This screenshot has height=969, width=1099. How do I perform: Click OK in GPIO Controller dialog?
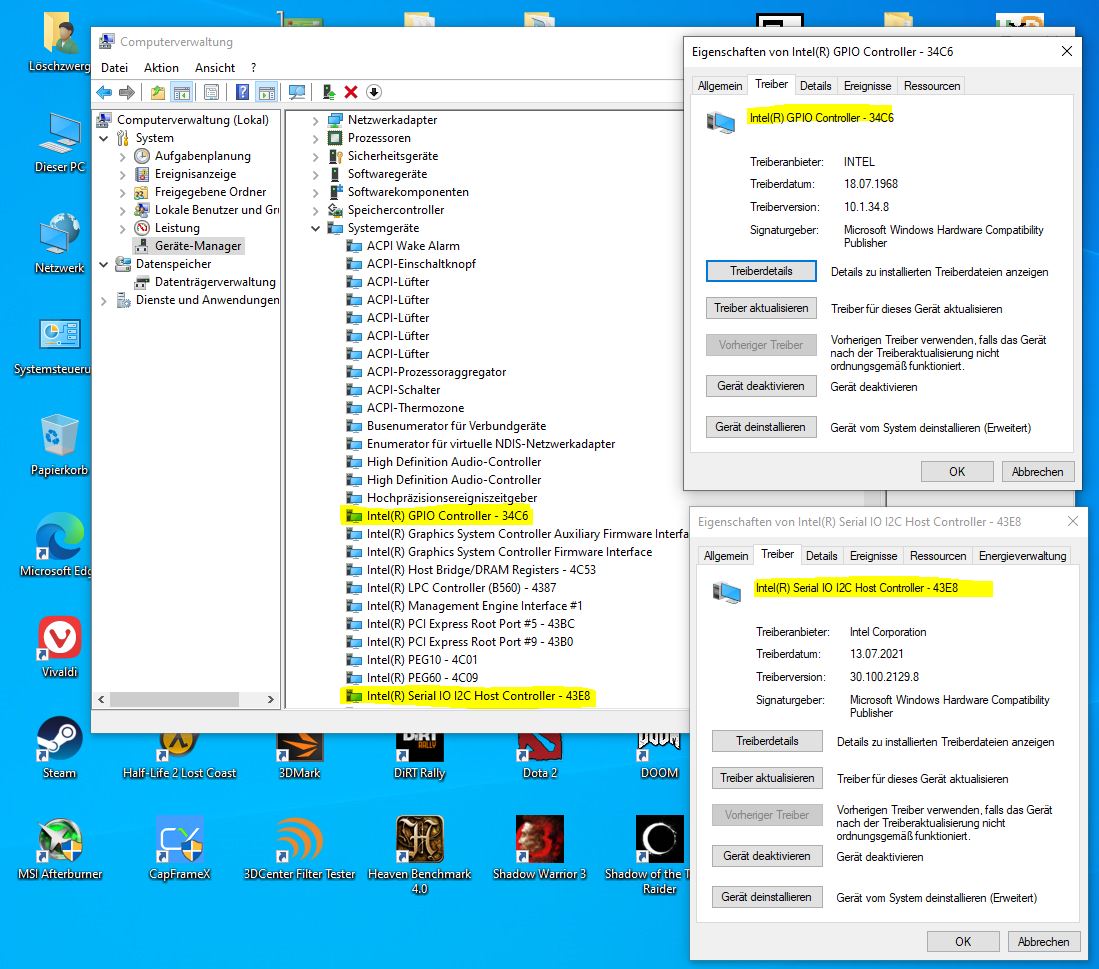pyautogui.click(x=957, y=472)
